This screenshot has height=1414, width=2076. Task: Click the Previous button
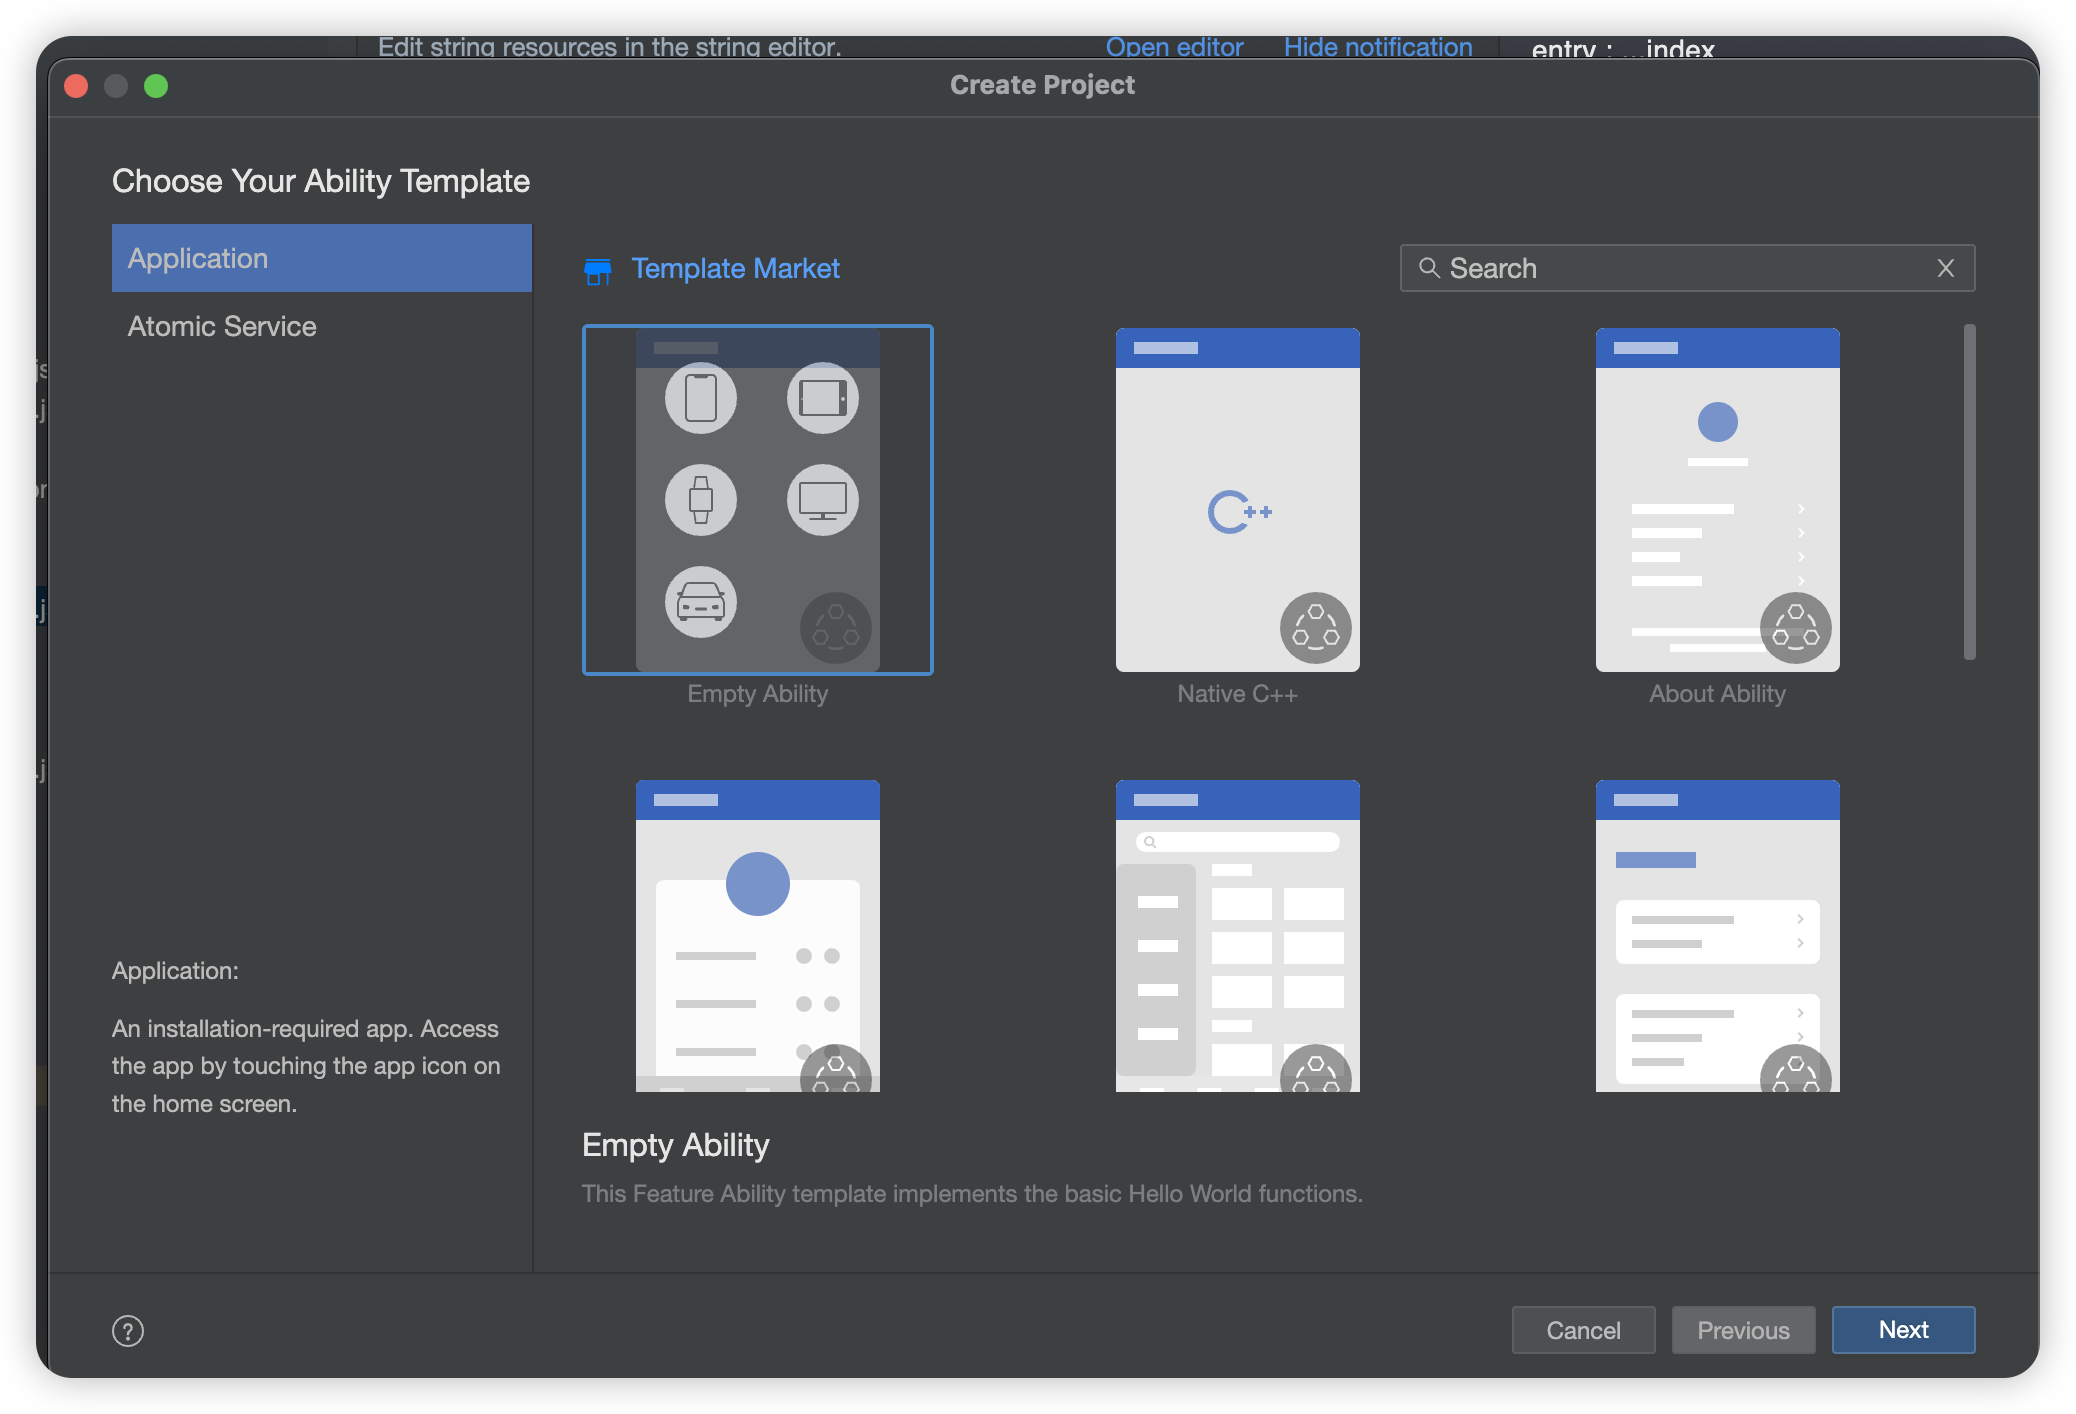1743,1330
